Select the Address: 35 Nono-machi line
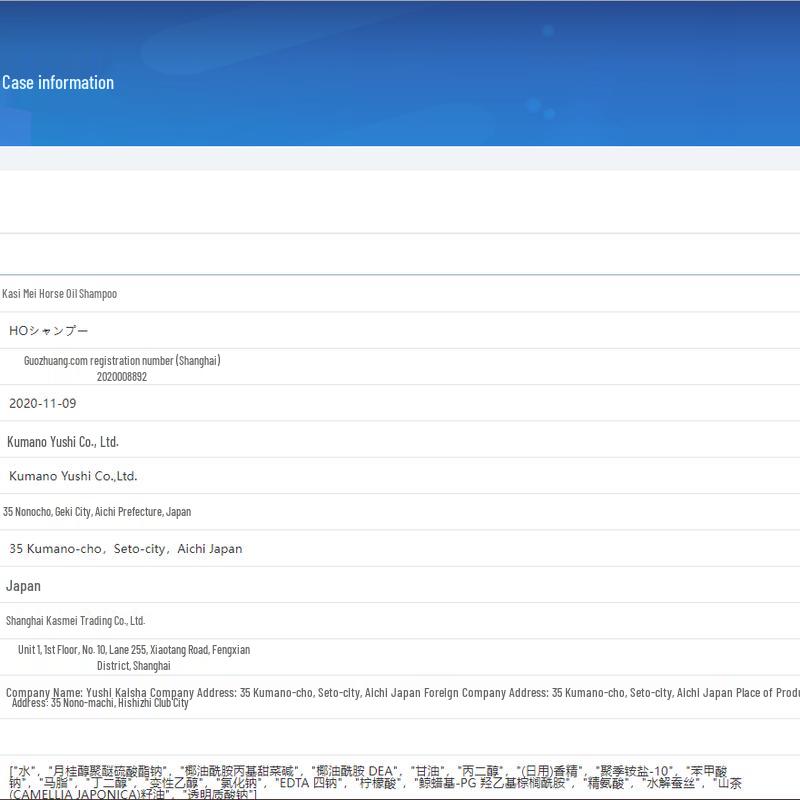This screenshot has height=800, width=800. click(x=100, y=704)
